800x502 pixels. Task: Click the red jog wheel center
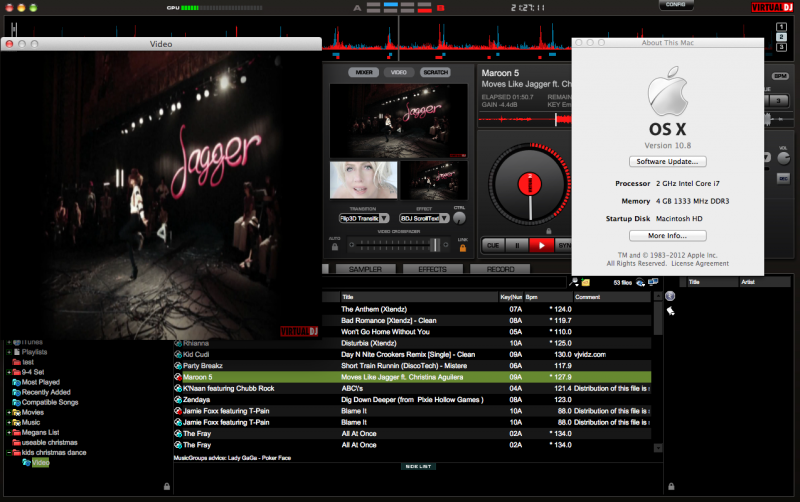coord(530,184)
